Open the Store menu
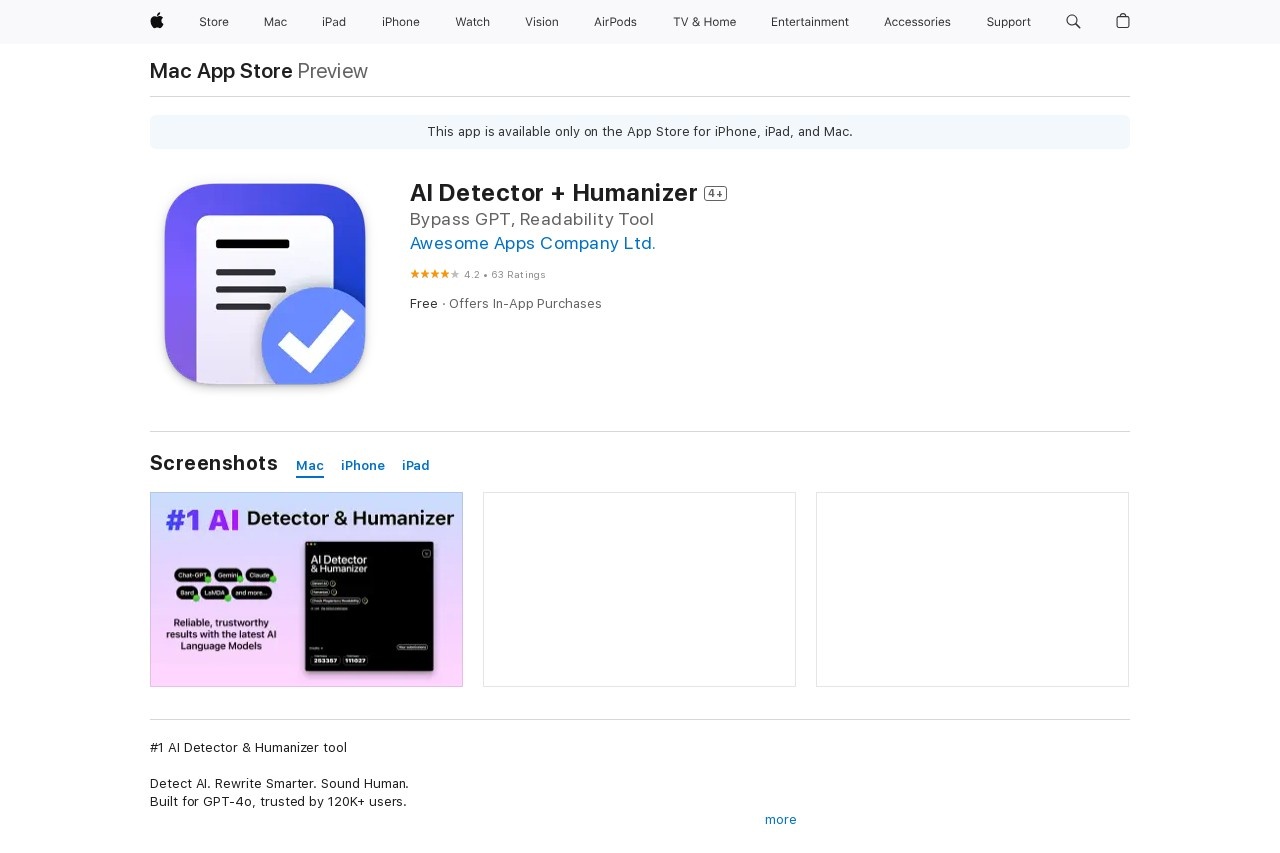1280x853 pixels. click(214, 22)
